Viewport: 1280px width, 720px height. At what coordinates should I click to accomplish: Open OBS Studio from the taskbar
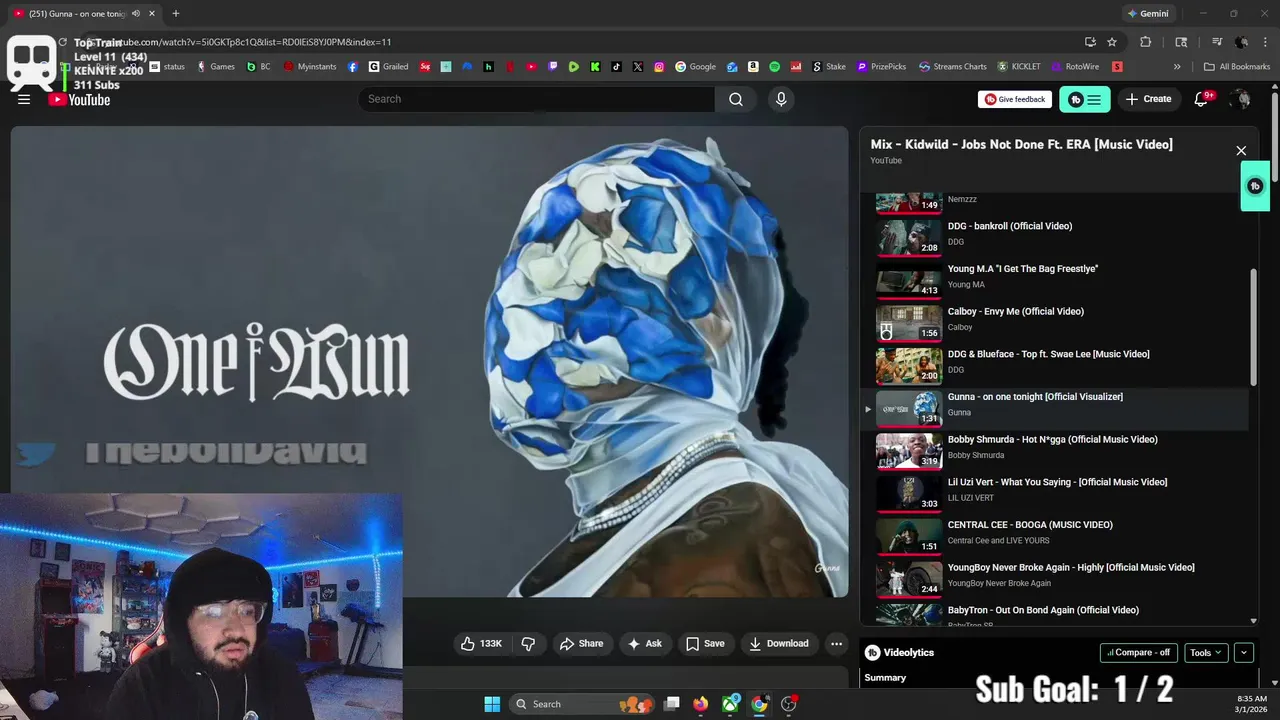(x=789, y=704)
